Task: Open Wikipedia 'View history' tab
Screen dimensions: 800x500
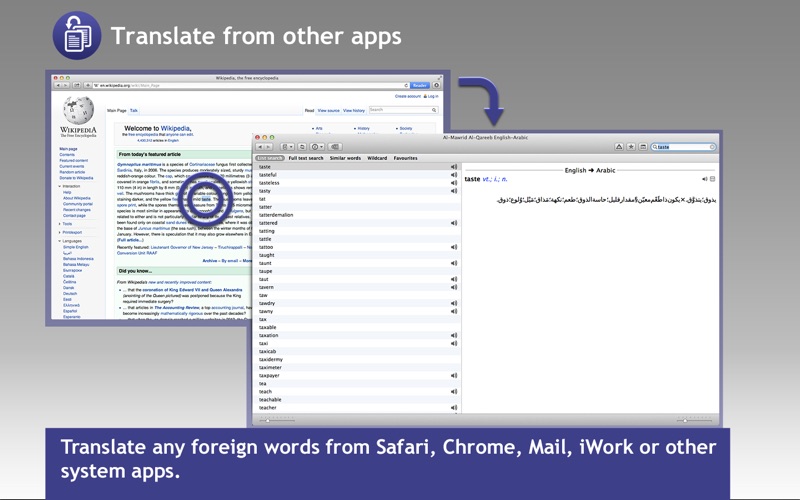Action: (x=354, y=110)
